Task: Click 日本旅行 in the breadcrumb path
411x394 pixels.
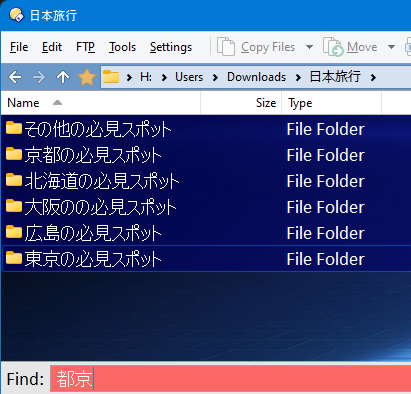Action: tap(335, 77)
